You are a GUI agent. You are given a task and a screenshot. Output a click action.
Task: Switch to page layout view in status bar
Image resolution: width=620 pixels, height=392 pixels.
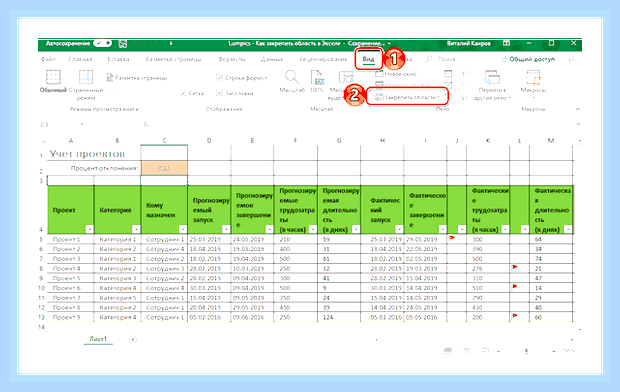coord(467,350)
